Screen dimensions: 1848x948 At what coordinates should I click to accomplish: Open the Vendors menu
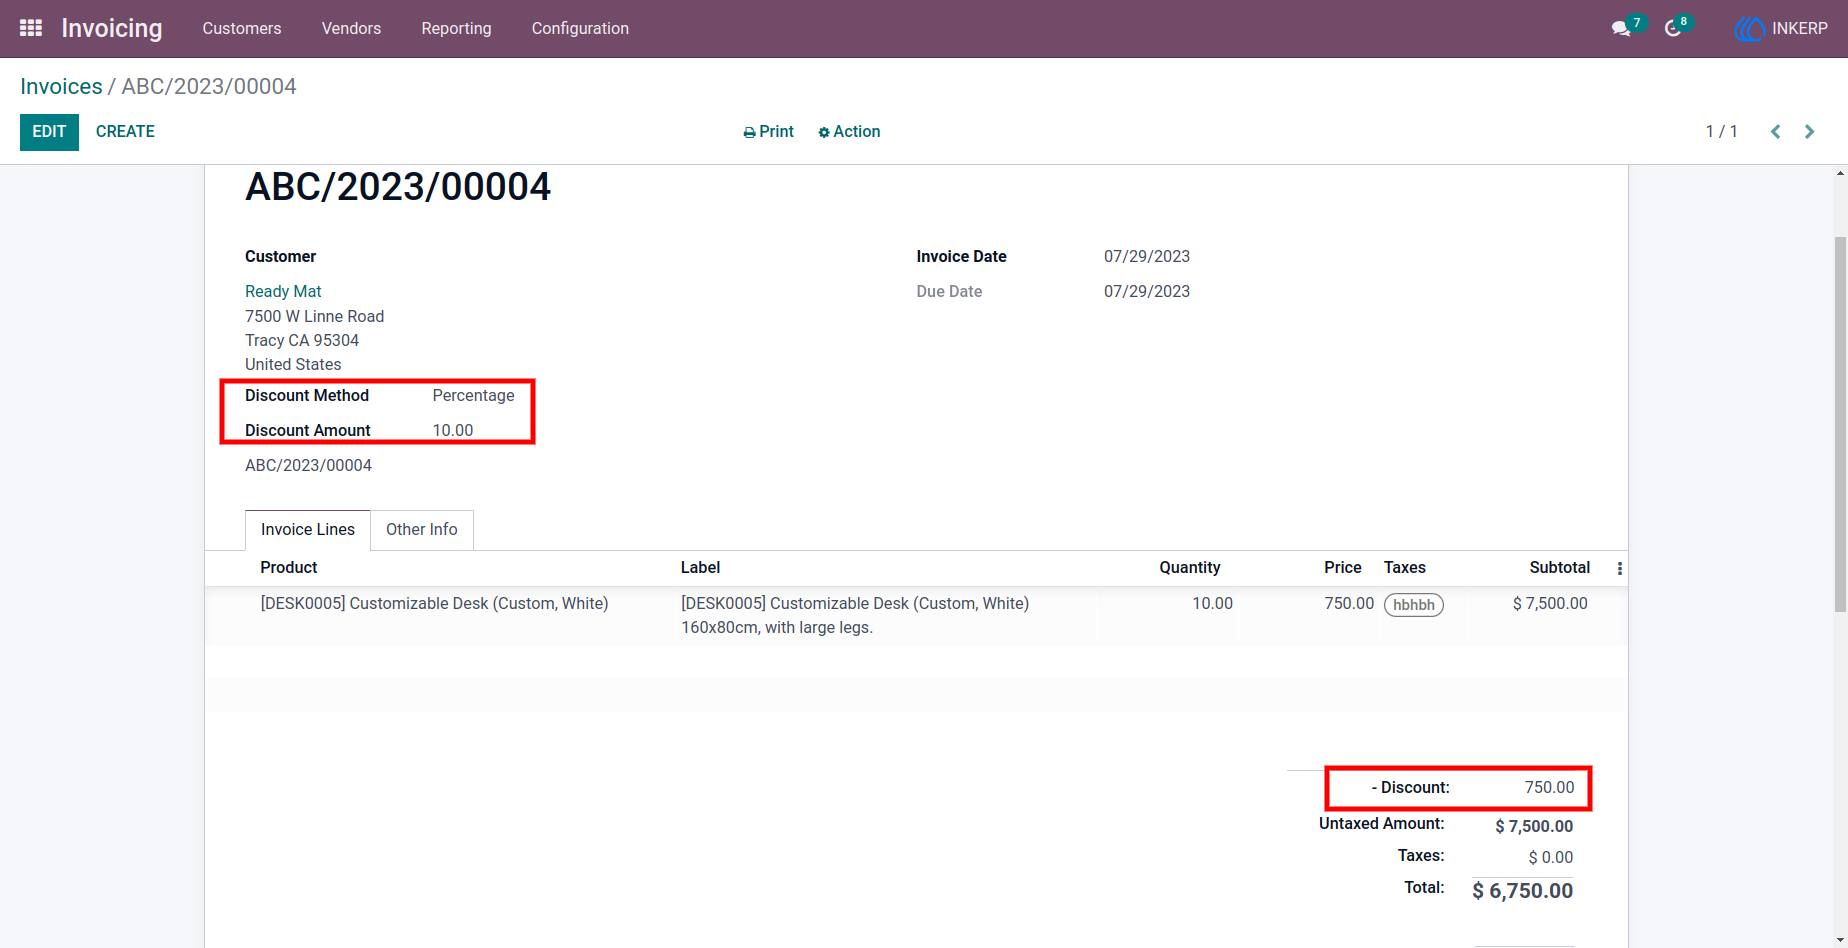[x=351, y=28]
